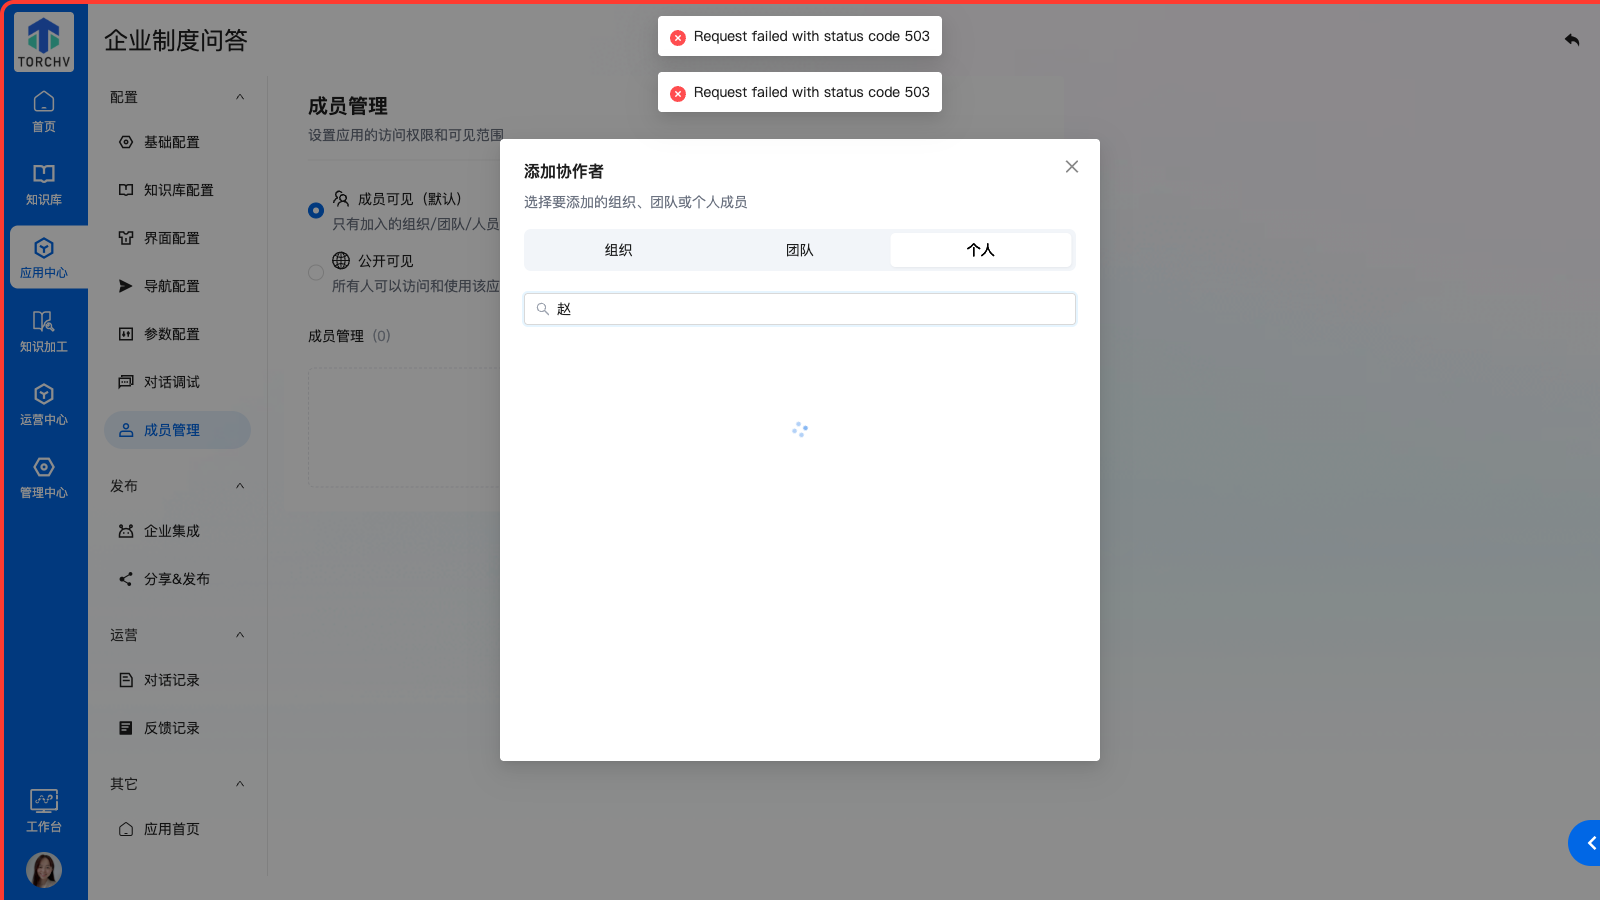Open 知识加工 in the sidebar

pos(44,332)
